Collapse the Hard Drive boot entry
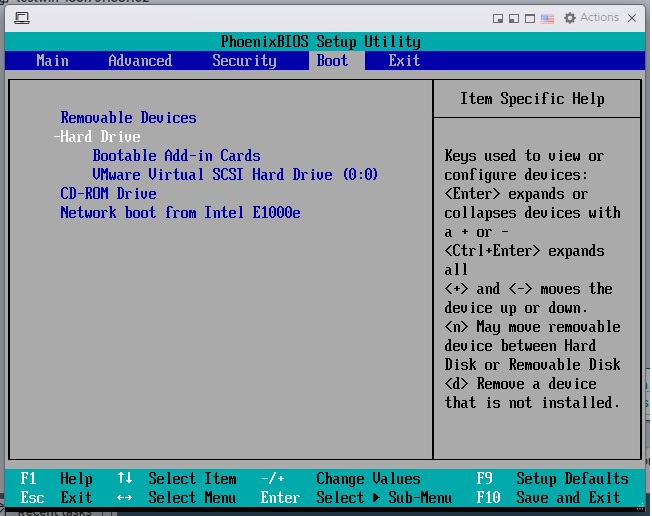 97,137
